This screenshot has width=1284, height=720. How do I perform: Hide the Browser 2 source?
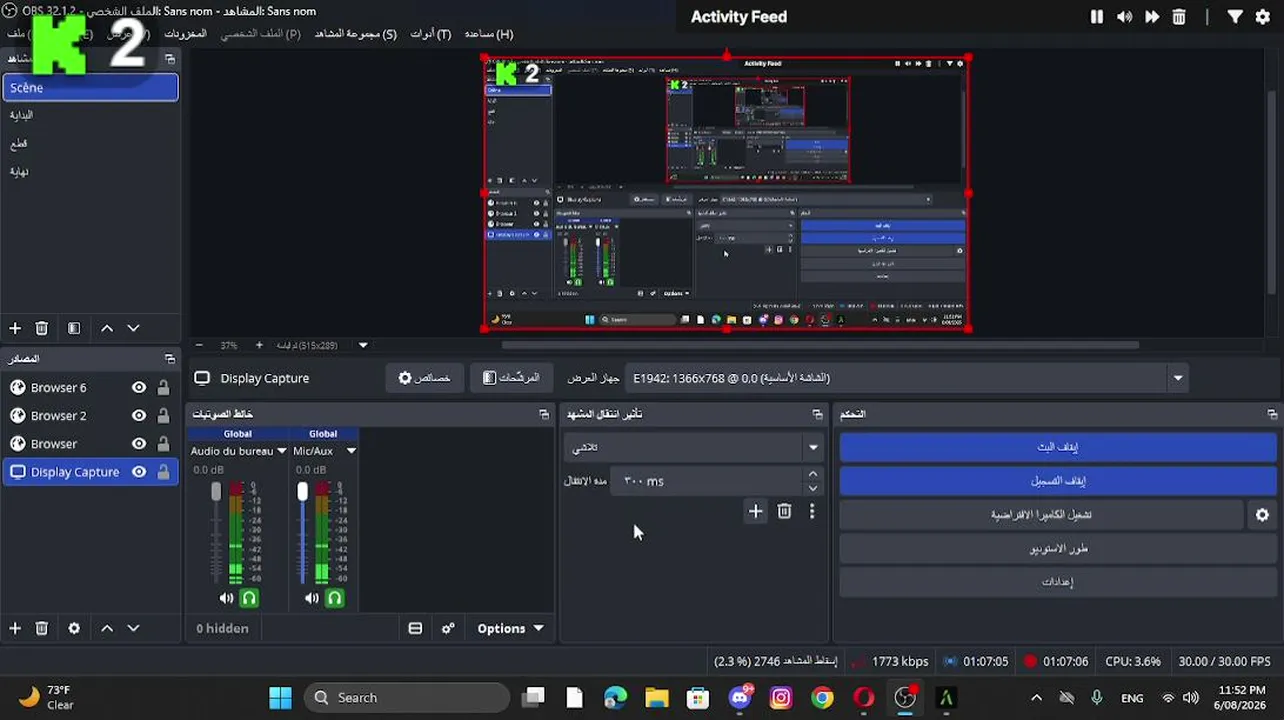click(x=139, y=415)
